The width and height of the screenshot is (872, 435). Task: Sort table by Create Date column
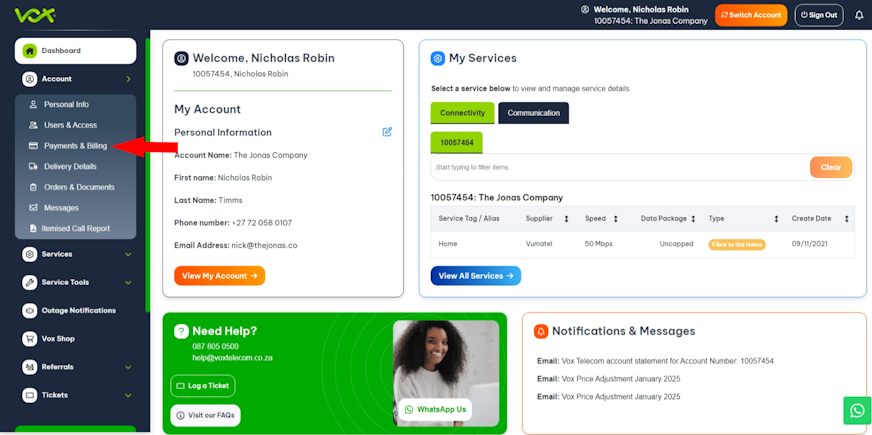click(x=846, y=218)
